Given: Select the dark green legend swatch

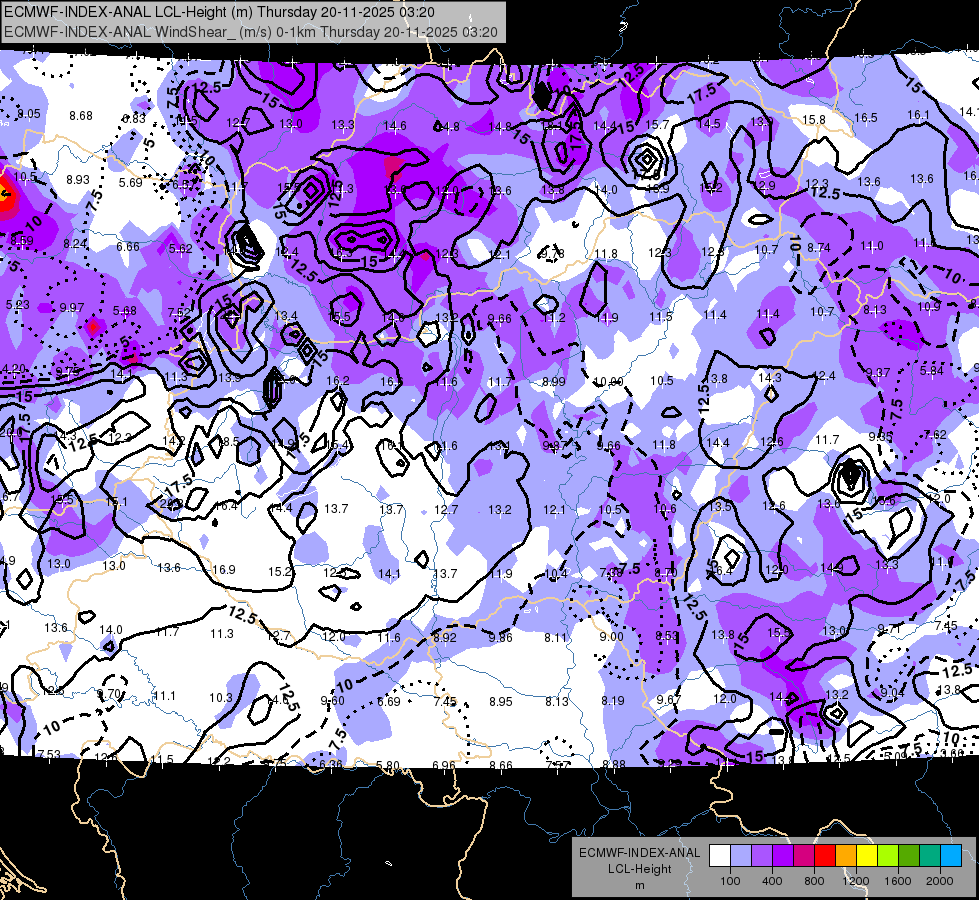Looking at the screenshot, I should pyautogui.click(x=909, y=856).
